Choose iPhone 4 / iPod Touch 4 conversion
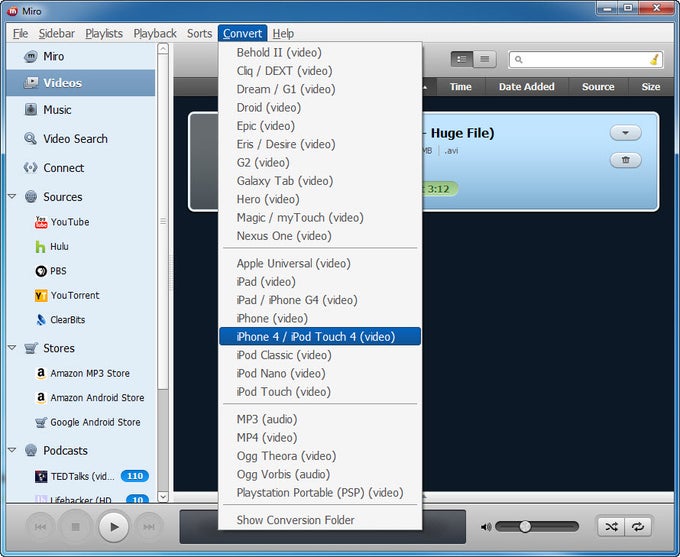Image resolution: width=680 pixels, height=557 pixels. point(320,337)
